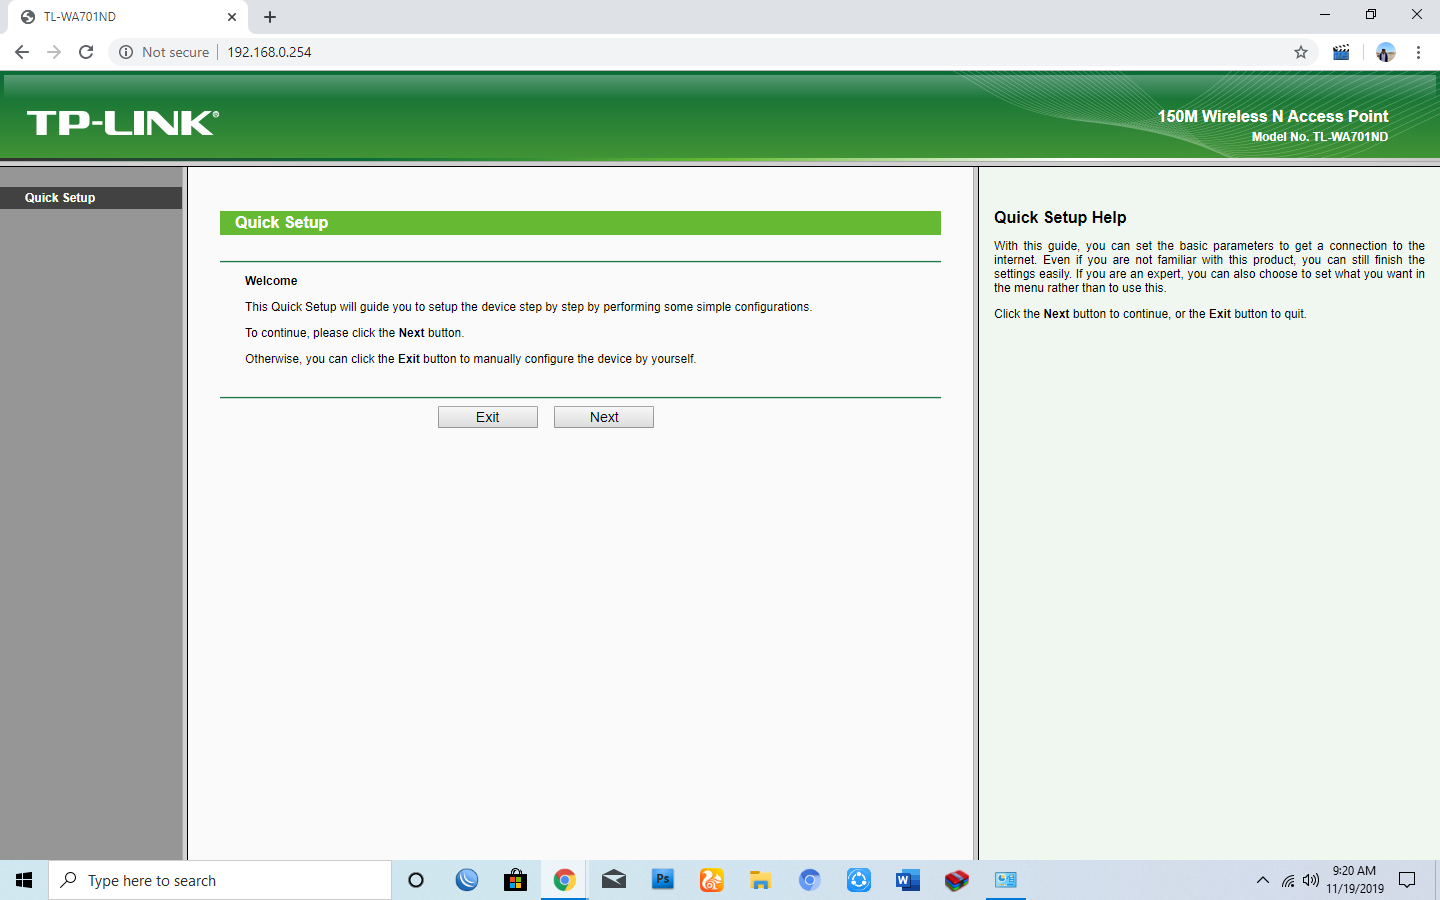Viewport: 1440px width, 900px height.
Task: Reload the page with the refresh icon
Action: pyautogui.click(x=86, y=52)
